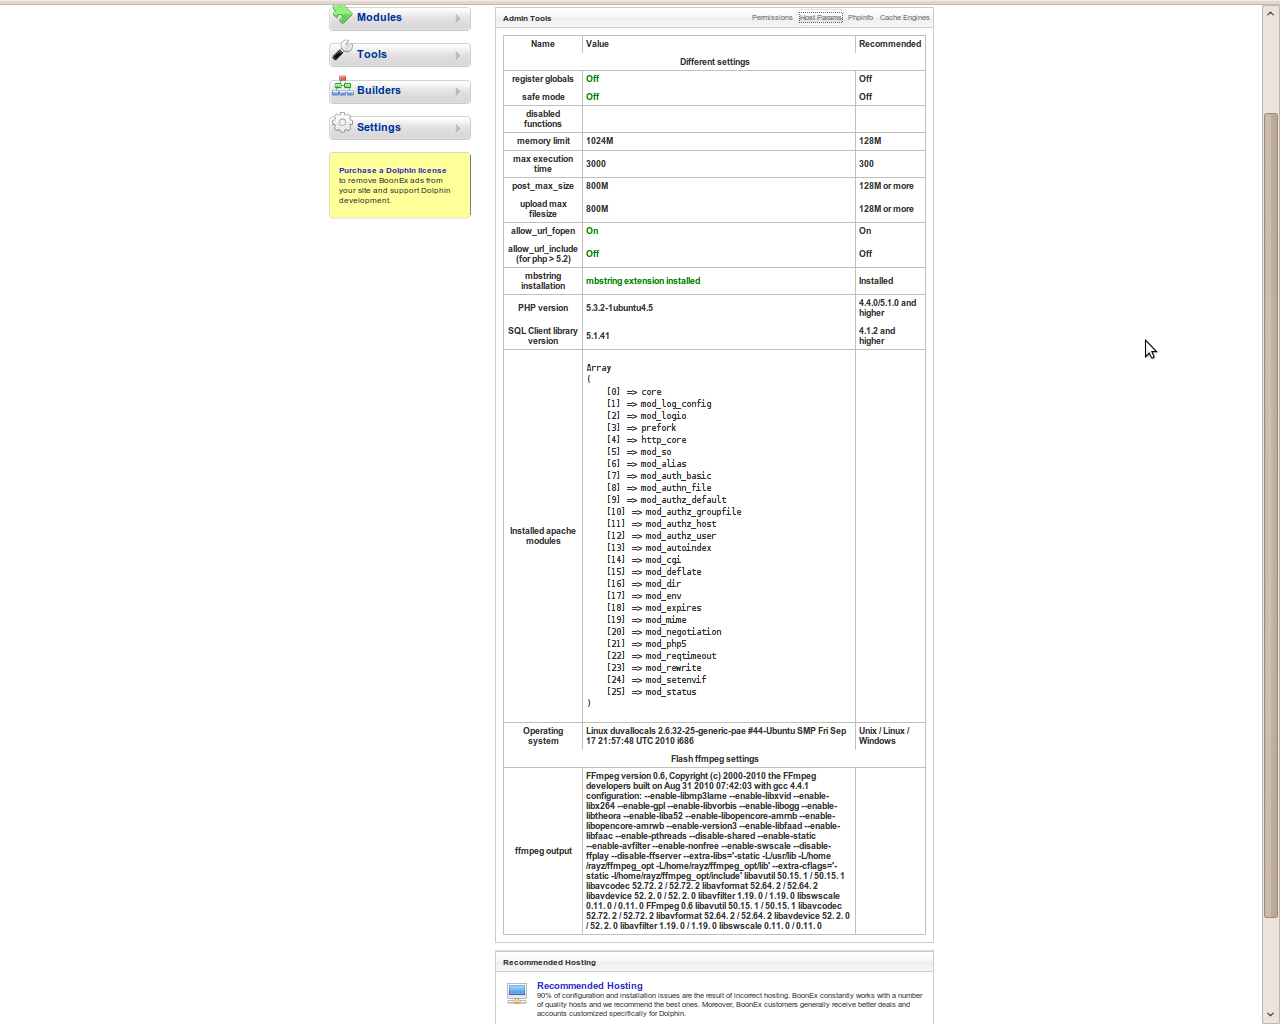Screen dimensions: 1280x1024
Task: Select the Host Params tab
Action: (820, 18)
